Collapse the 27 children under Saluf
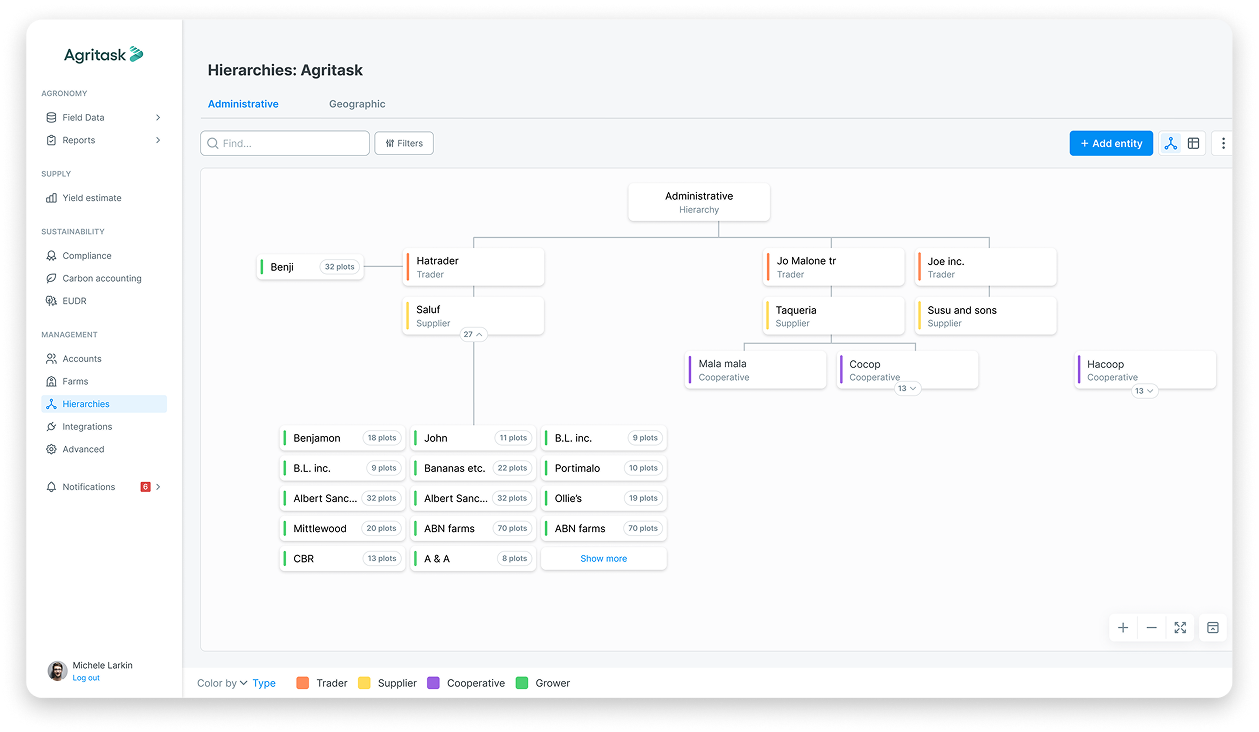Image resolution: width=1259 pixels, height=732 pixels. 473,335
